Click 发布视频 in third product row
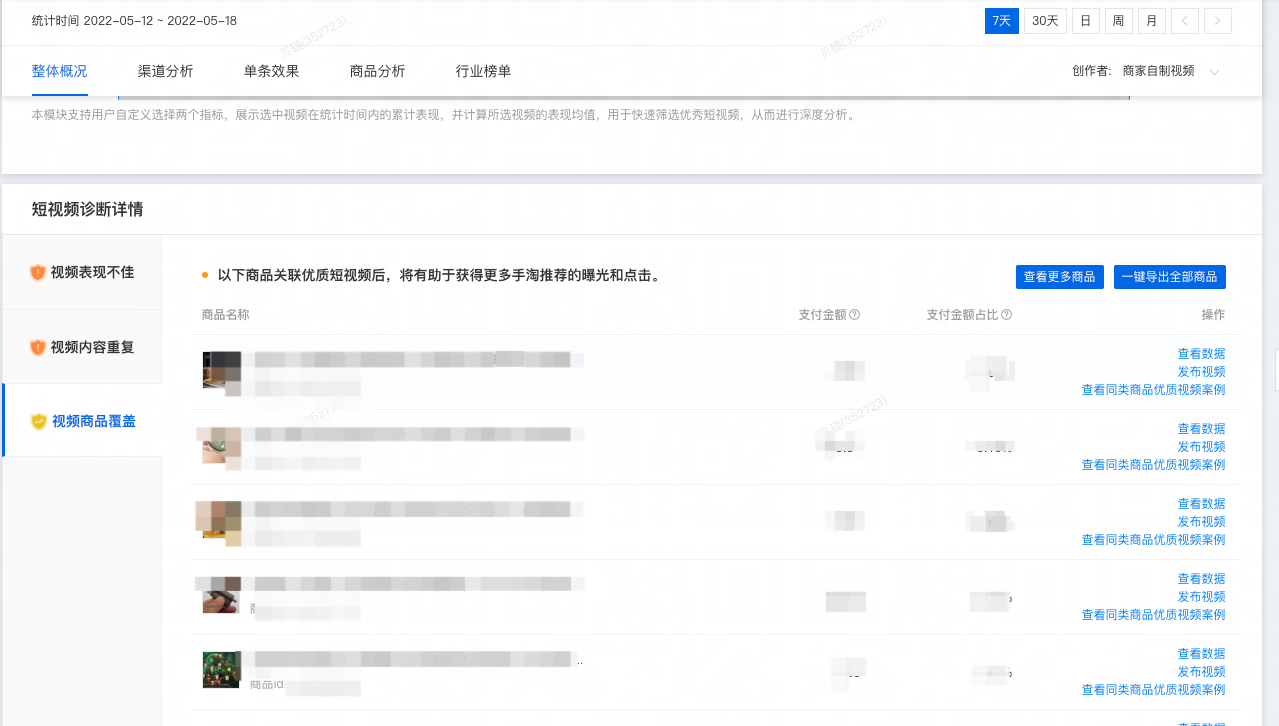 (x=1201, y=521)
